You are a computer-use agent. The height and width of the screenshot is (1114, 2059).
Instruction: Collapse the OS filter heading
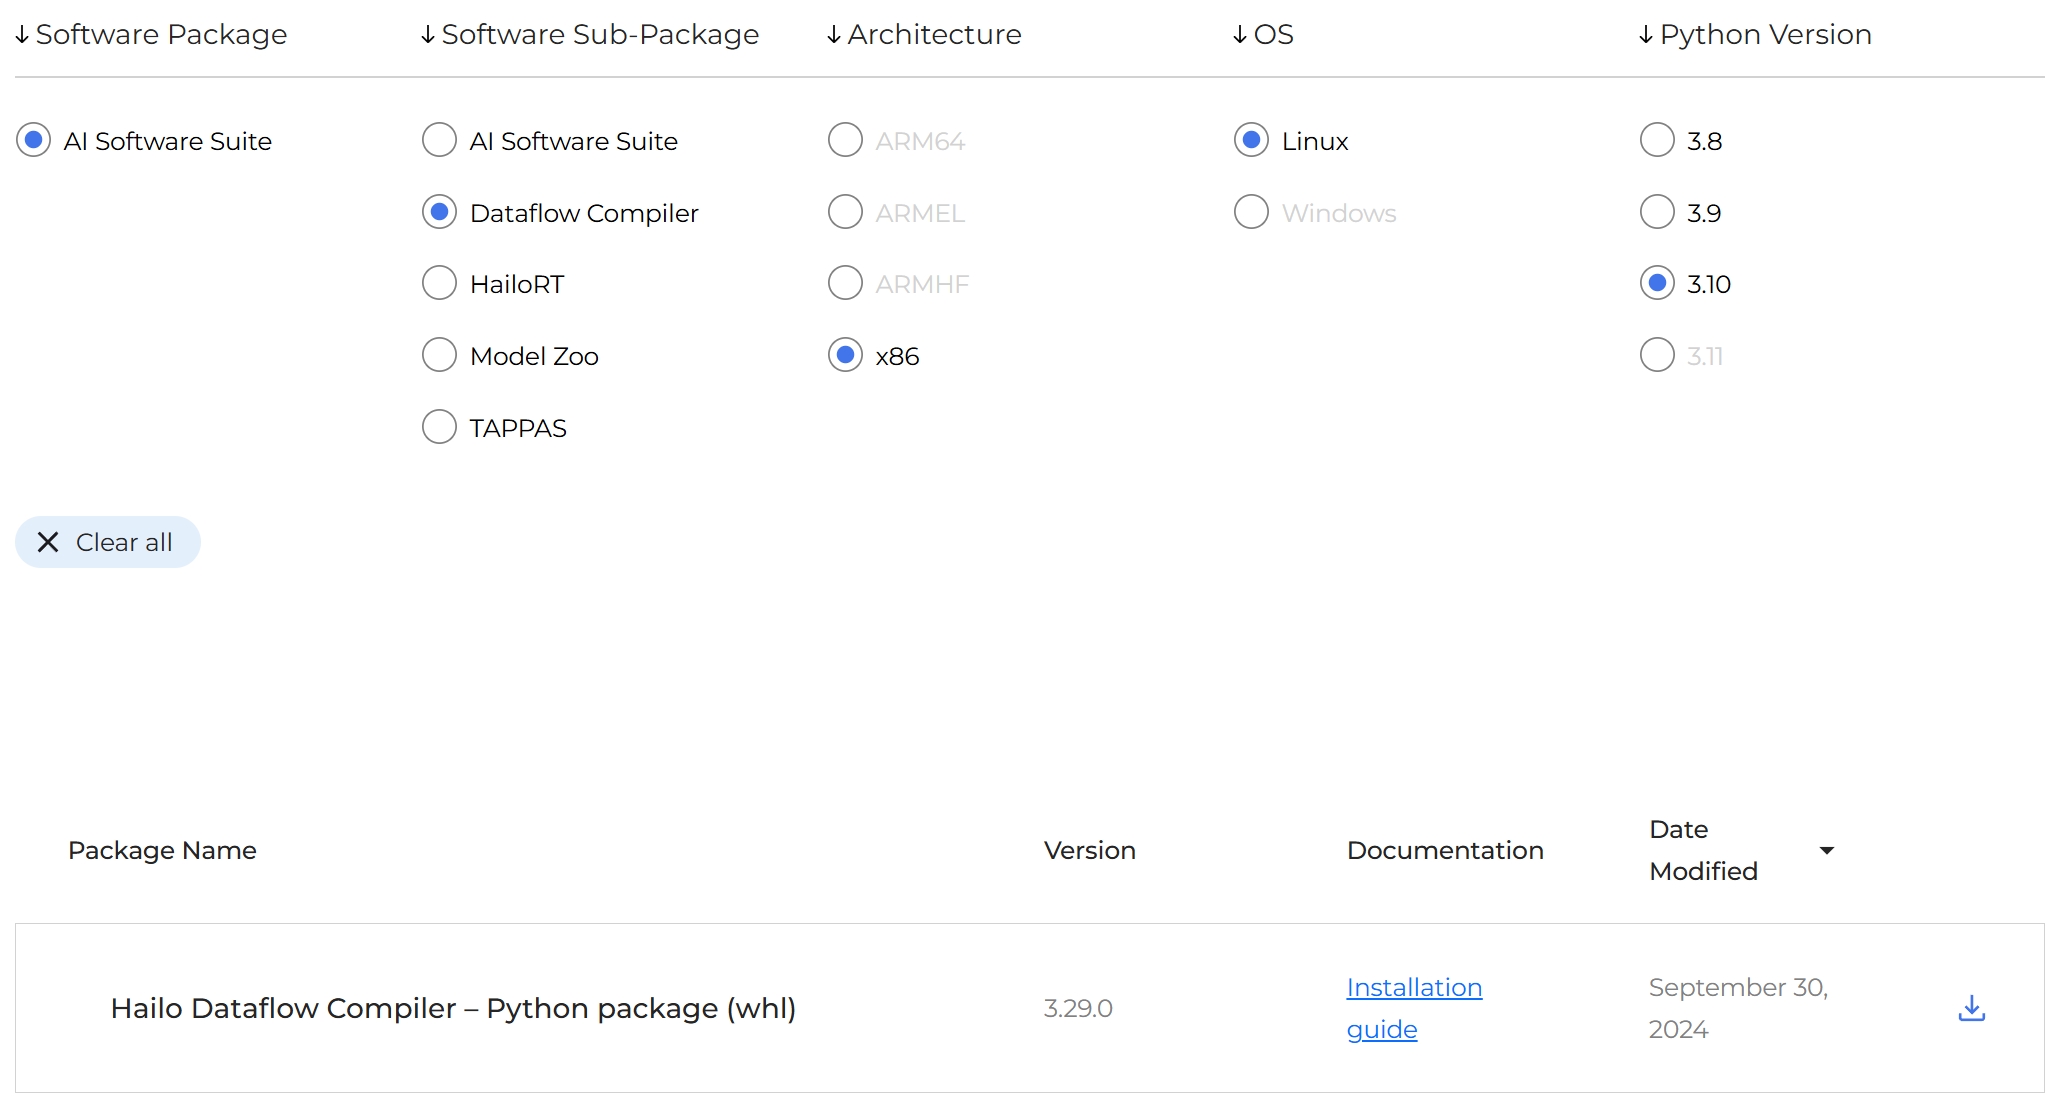click(x=1262, y=34)
